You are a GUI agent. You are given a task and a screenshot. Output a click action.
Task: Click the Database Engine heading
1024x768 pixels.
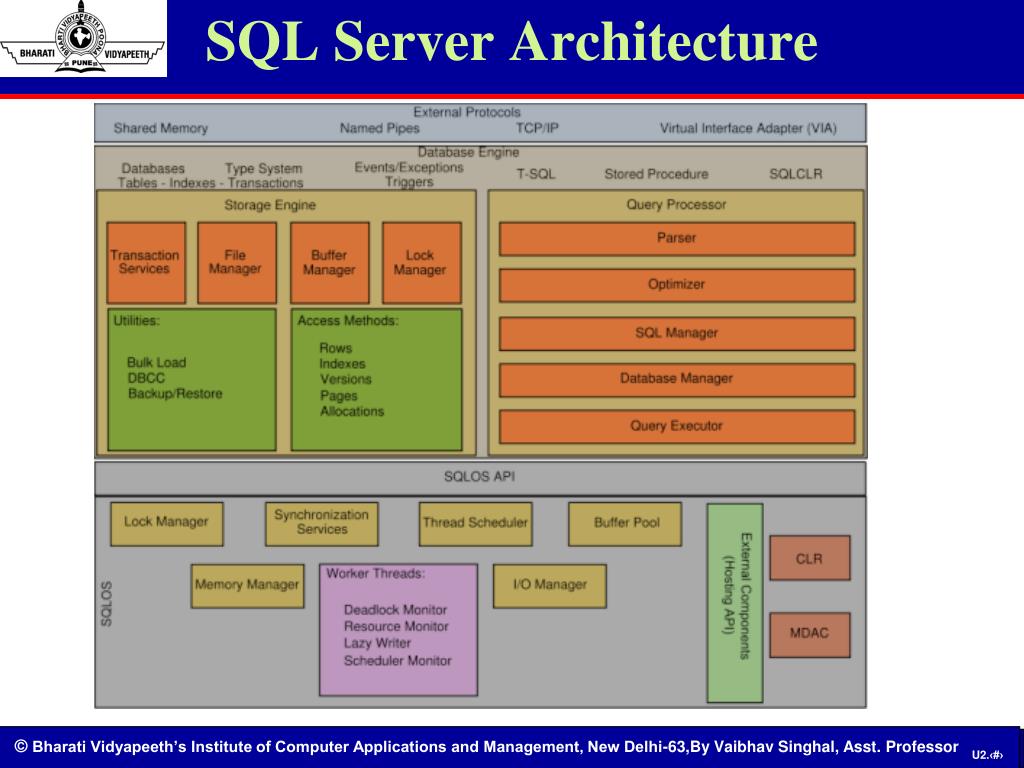point(468,152)
